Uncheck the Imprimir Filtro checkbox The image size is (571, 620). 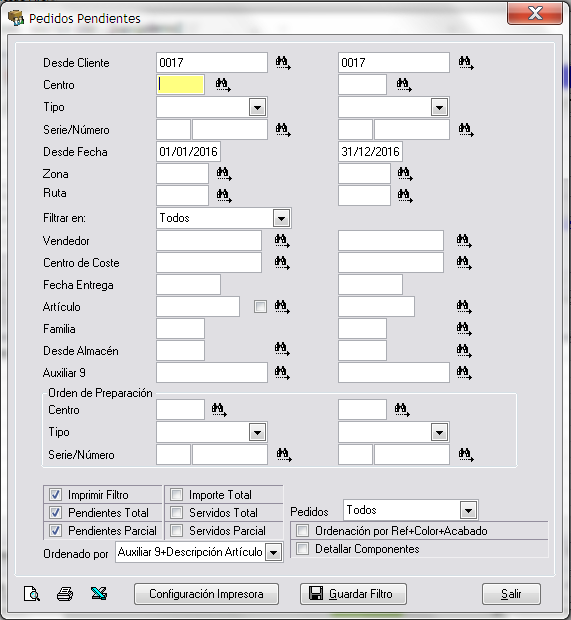coord(55,494)
